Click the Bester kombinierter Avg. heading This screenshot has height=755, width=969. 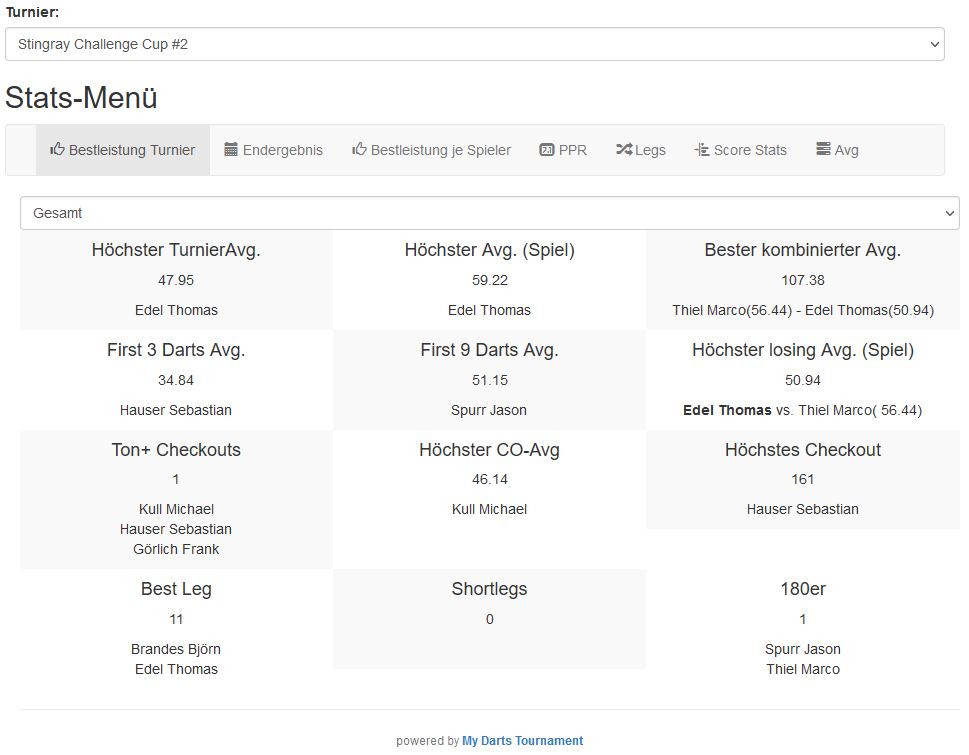click(802, 250)
